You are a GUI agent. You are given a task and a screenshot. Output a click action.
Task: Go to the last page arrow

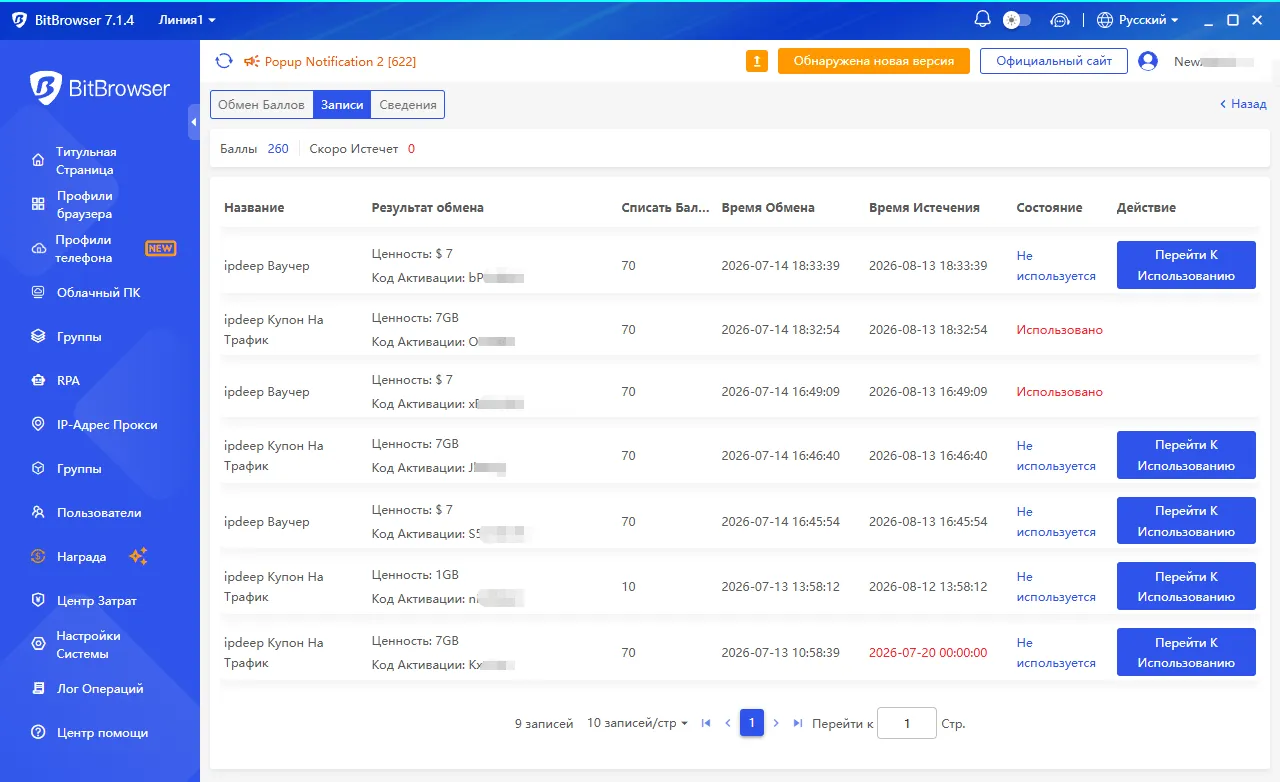[798, 723]
